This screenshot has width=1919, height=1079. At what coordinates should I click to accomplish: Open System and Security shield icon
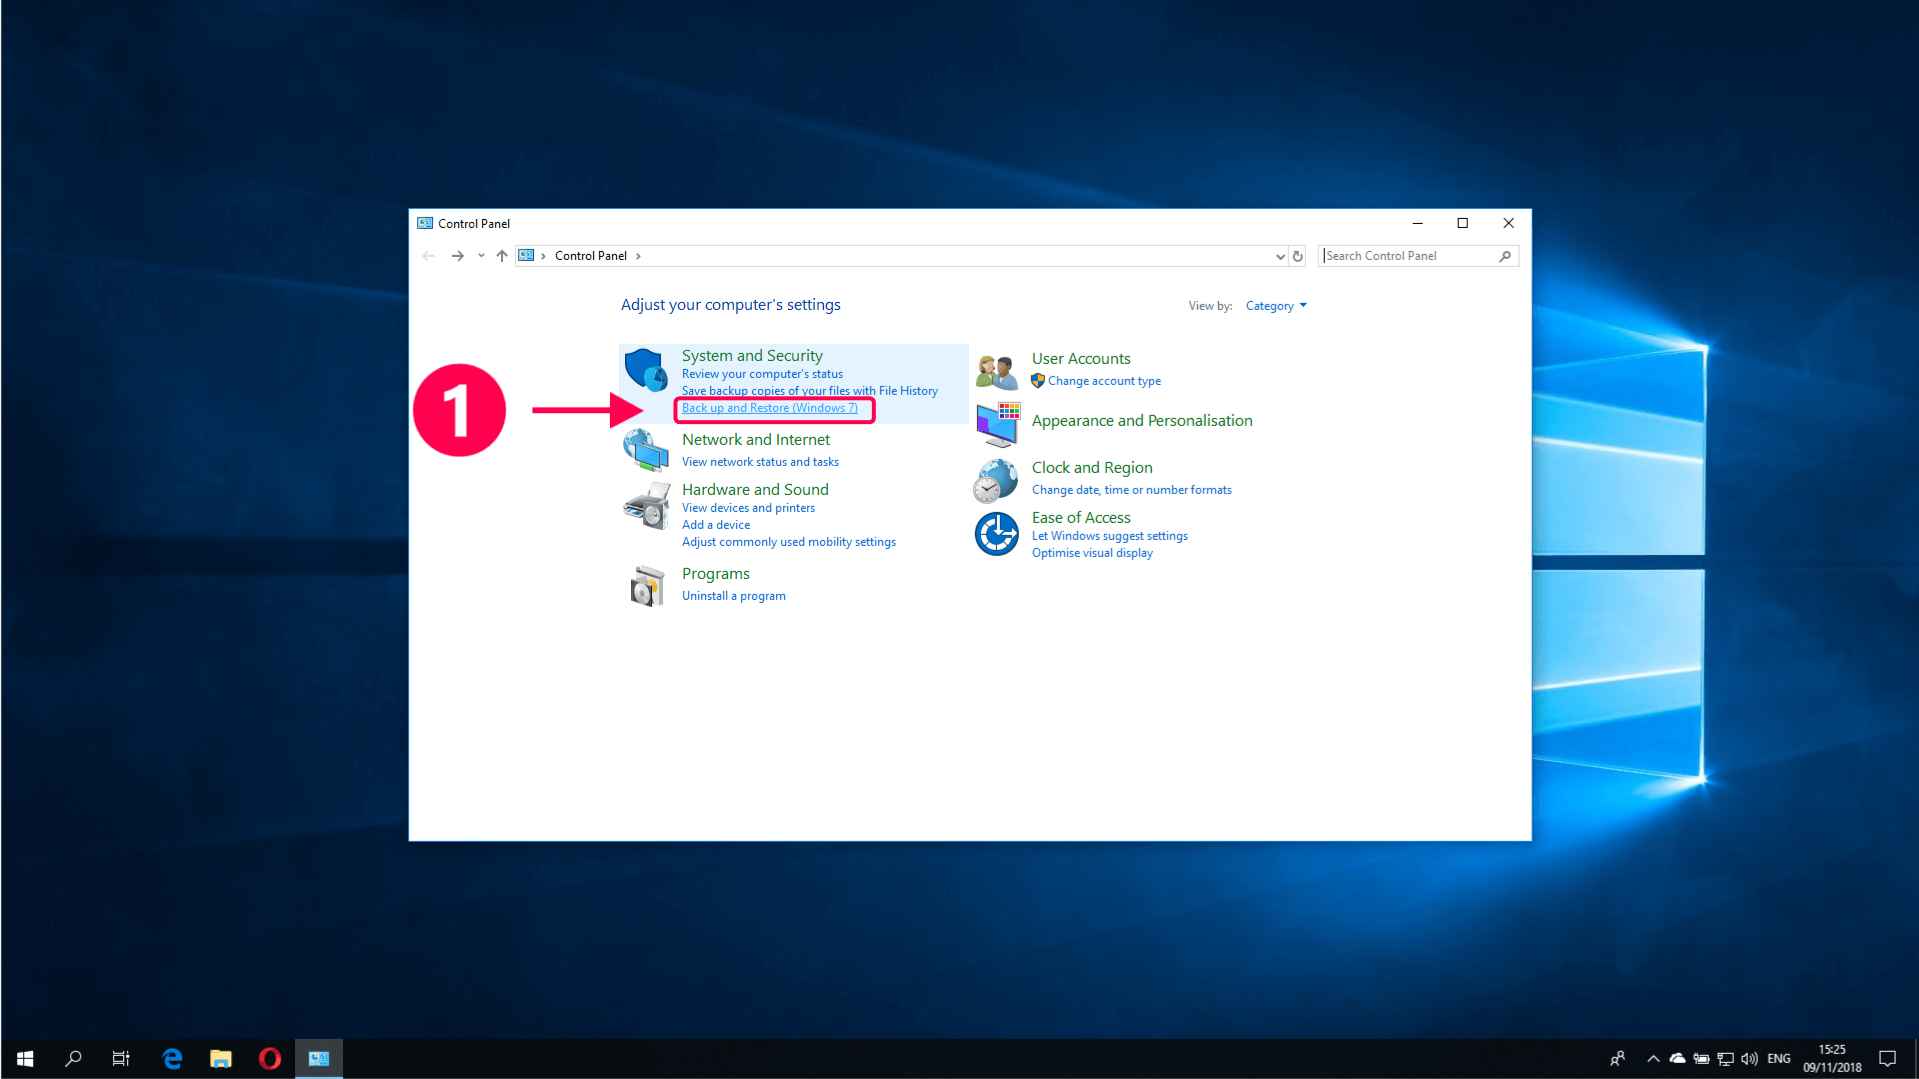point(646,371)
